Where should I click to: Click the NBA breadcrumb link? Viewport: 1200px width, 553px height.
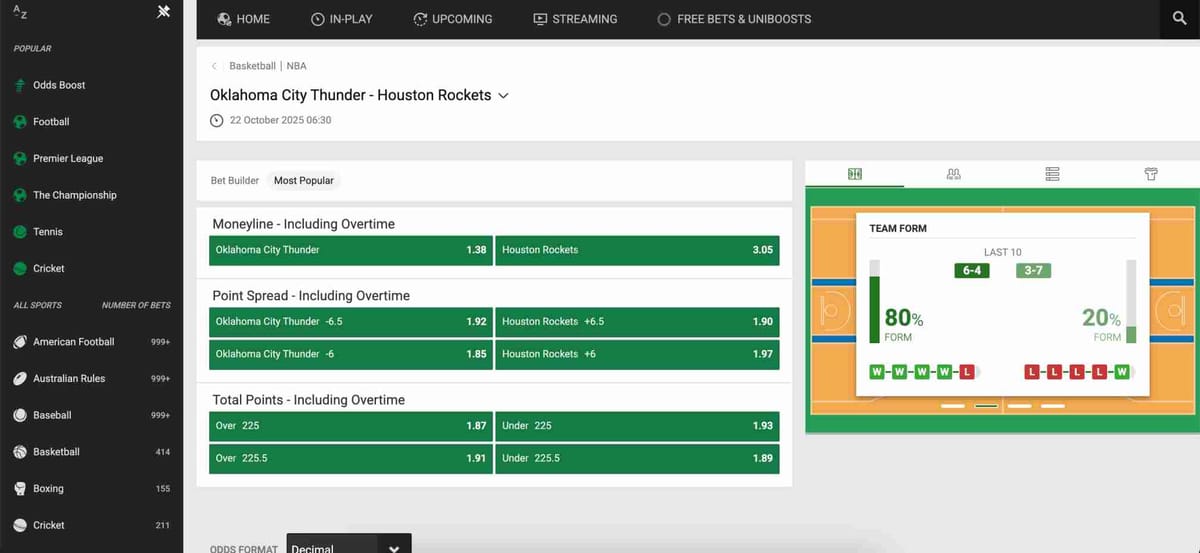pos(296,66)
